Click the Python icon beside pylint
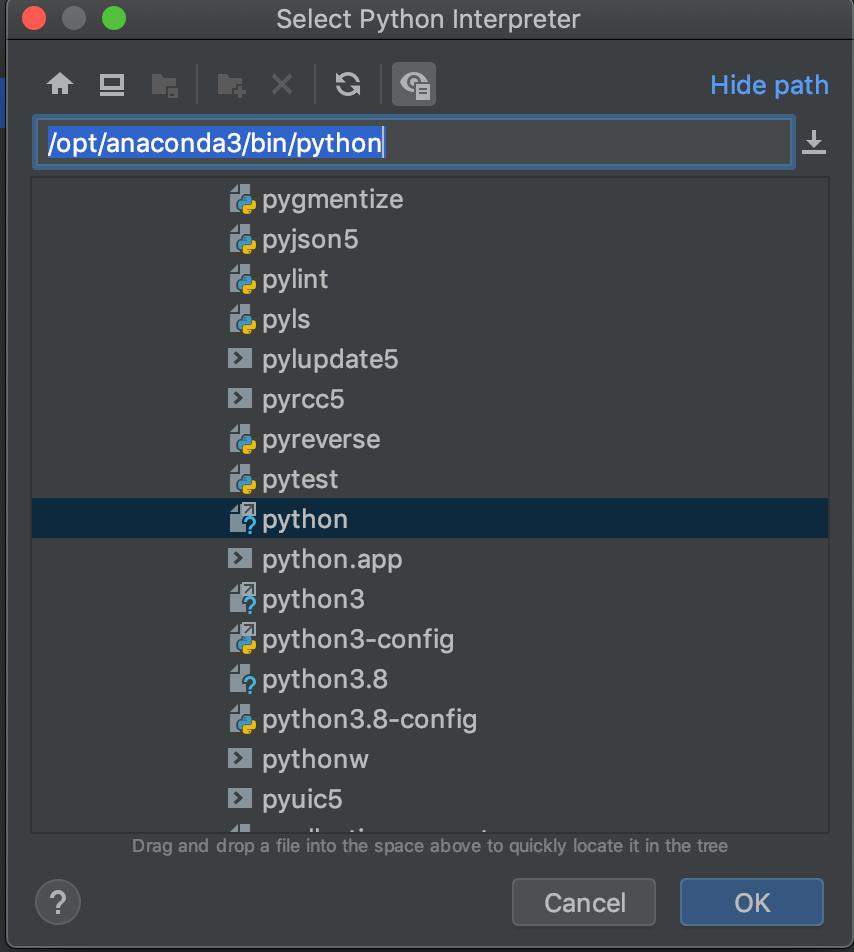Screen dimensions: 854x952 (242, 279)
